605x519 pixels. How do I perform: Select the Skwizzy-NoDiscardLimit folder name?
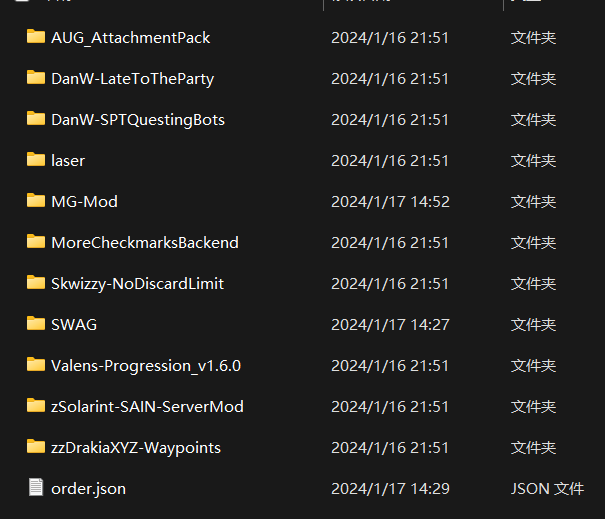[137, 284]
